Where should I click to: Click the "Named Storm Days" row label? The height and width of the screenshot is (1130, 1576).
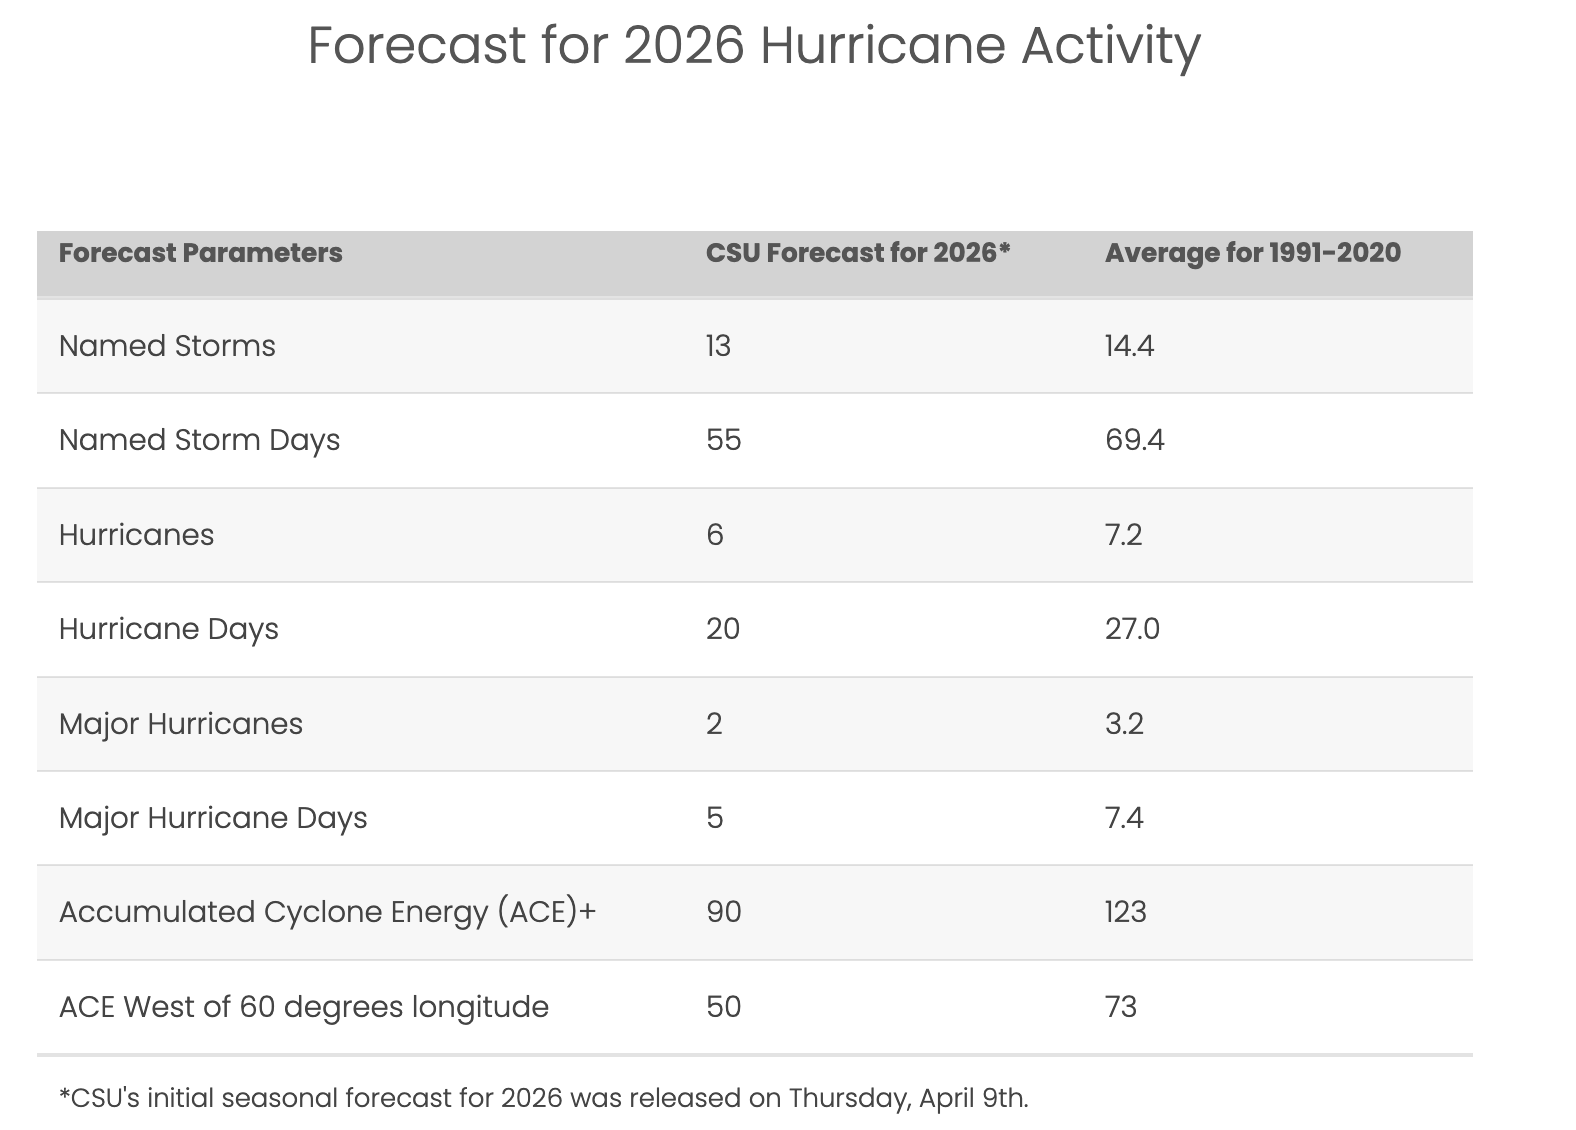pos(199,440)
